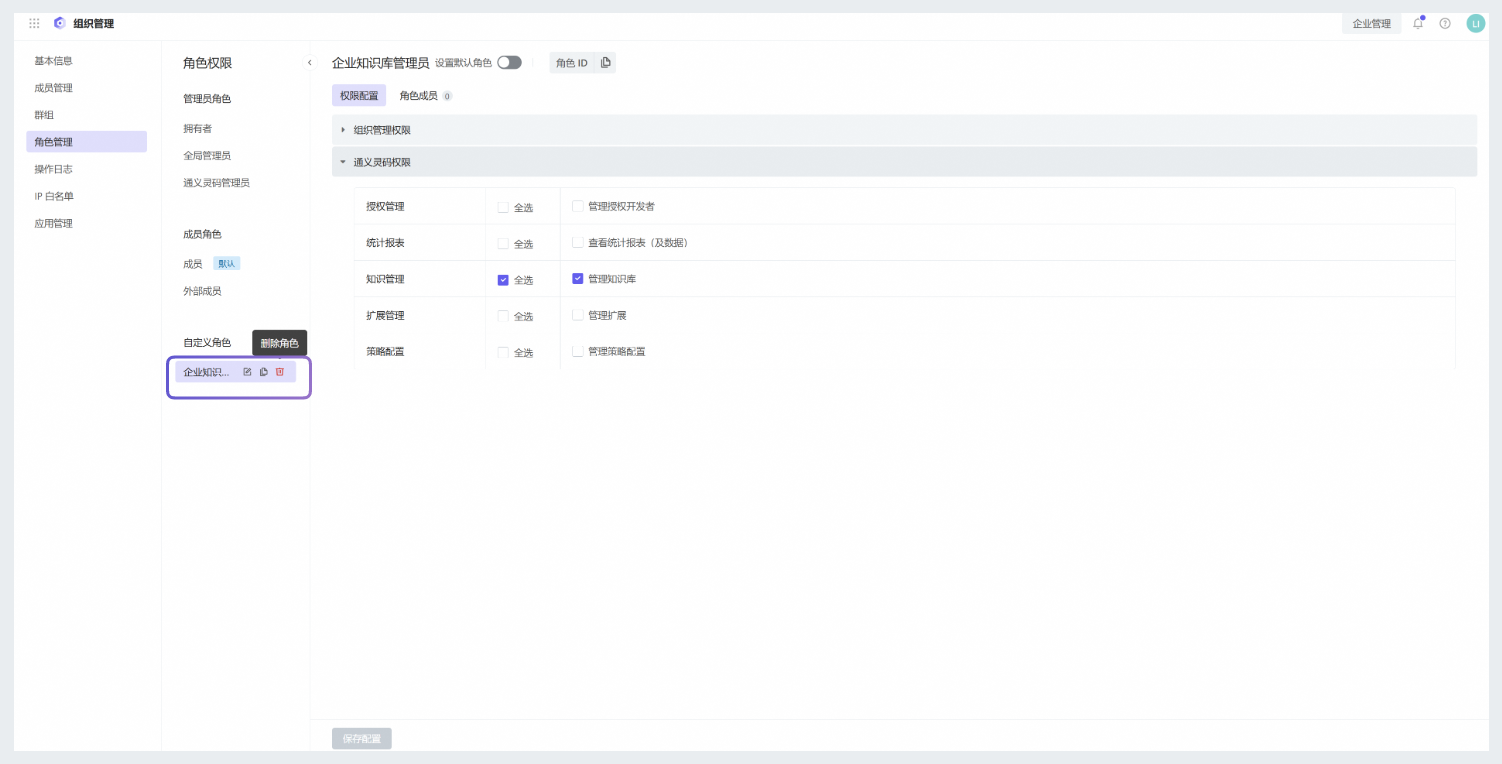Collapse the 角色权限 side panel
Screen dimensions: 1502x764
[x=309, y=63]
